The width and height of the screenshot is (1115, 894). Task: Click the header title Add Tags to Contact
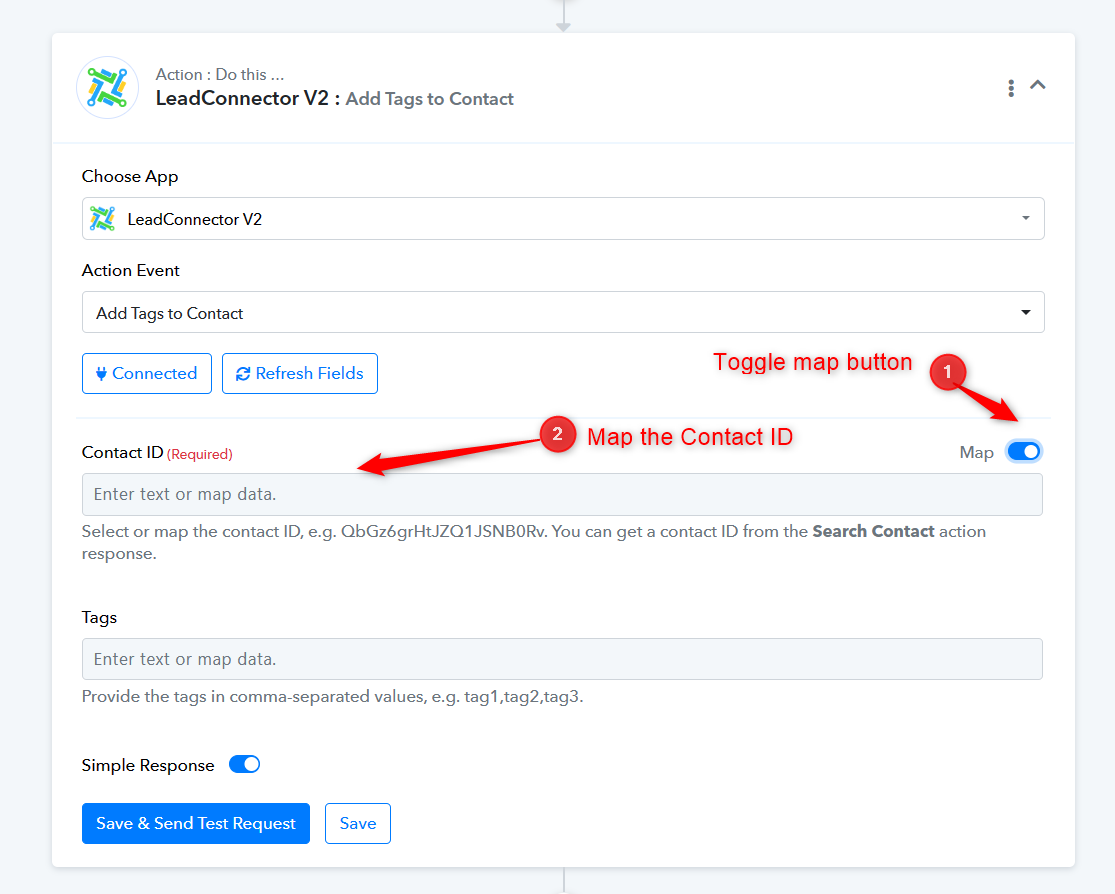tap(430, 99)
